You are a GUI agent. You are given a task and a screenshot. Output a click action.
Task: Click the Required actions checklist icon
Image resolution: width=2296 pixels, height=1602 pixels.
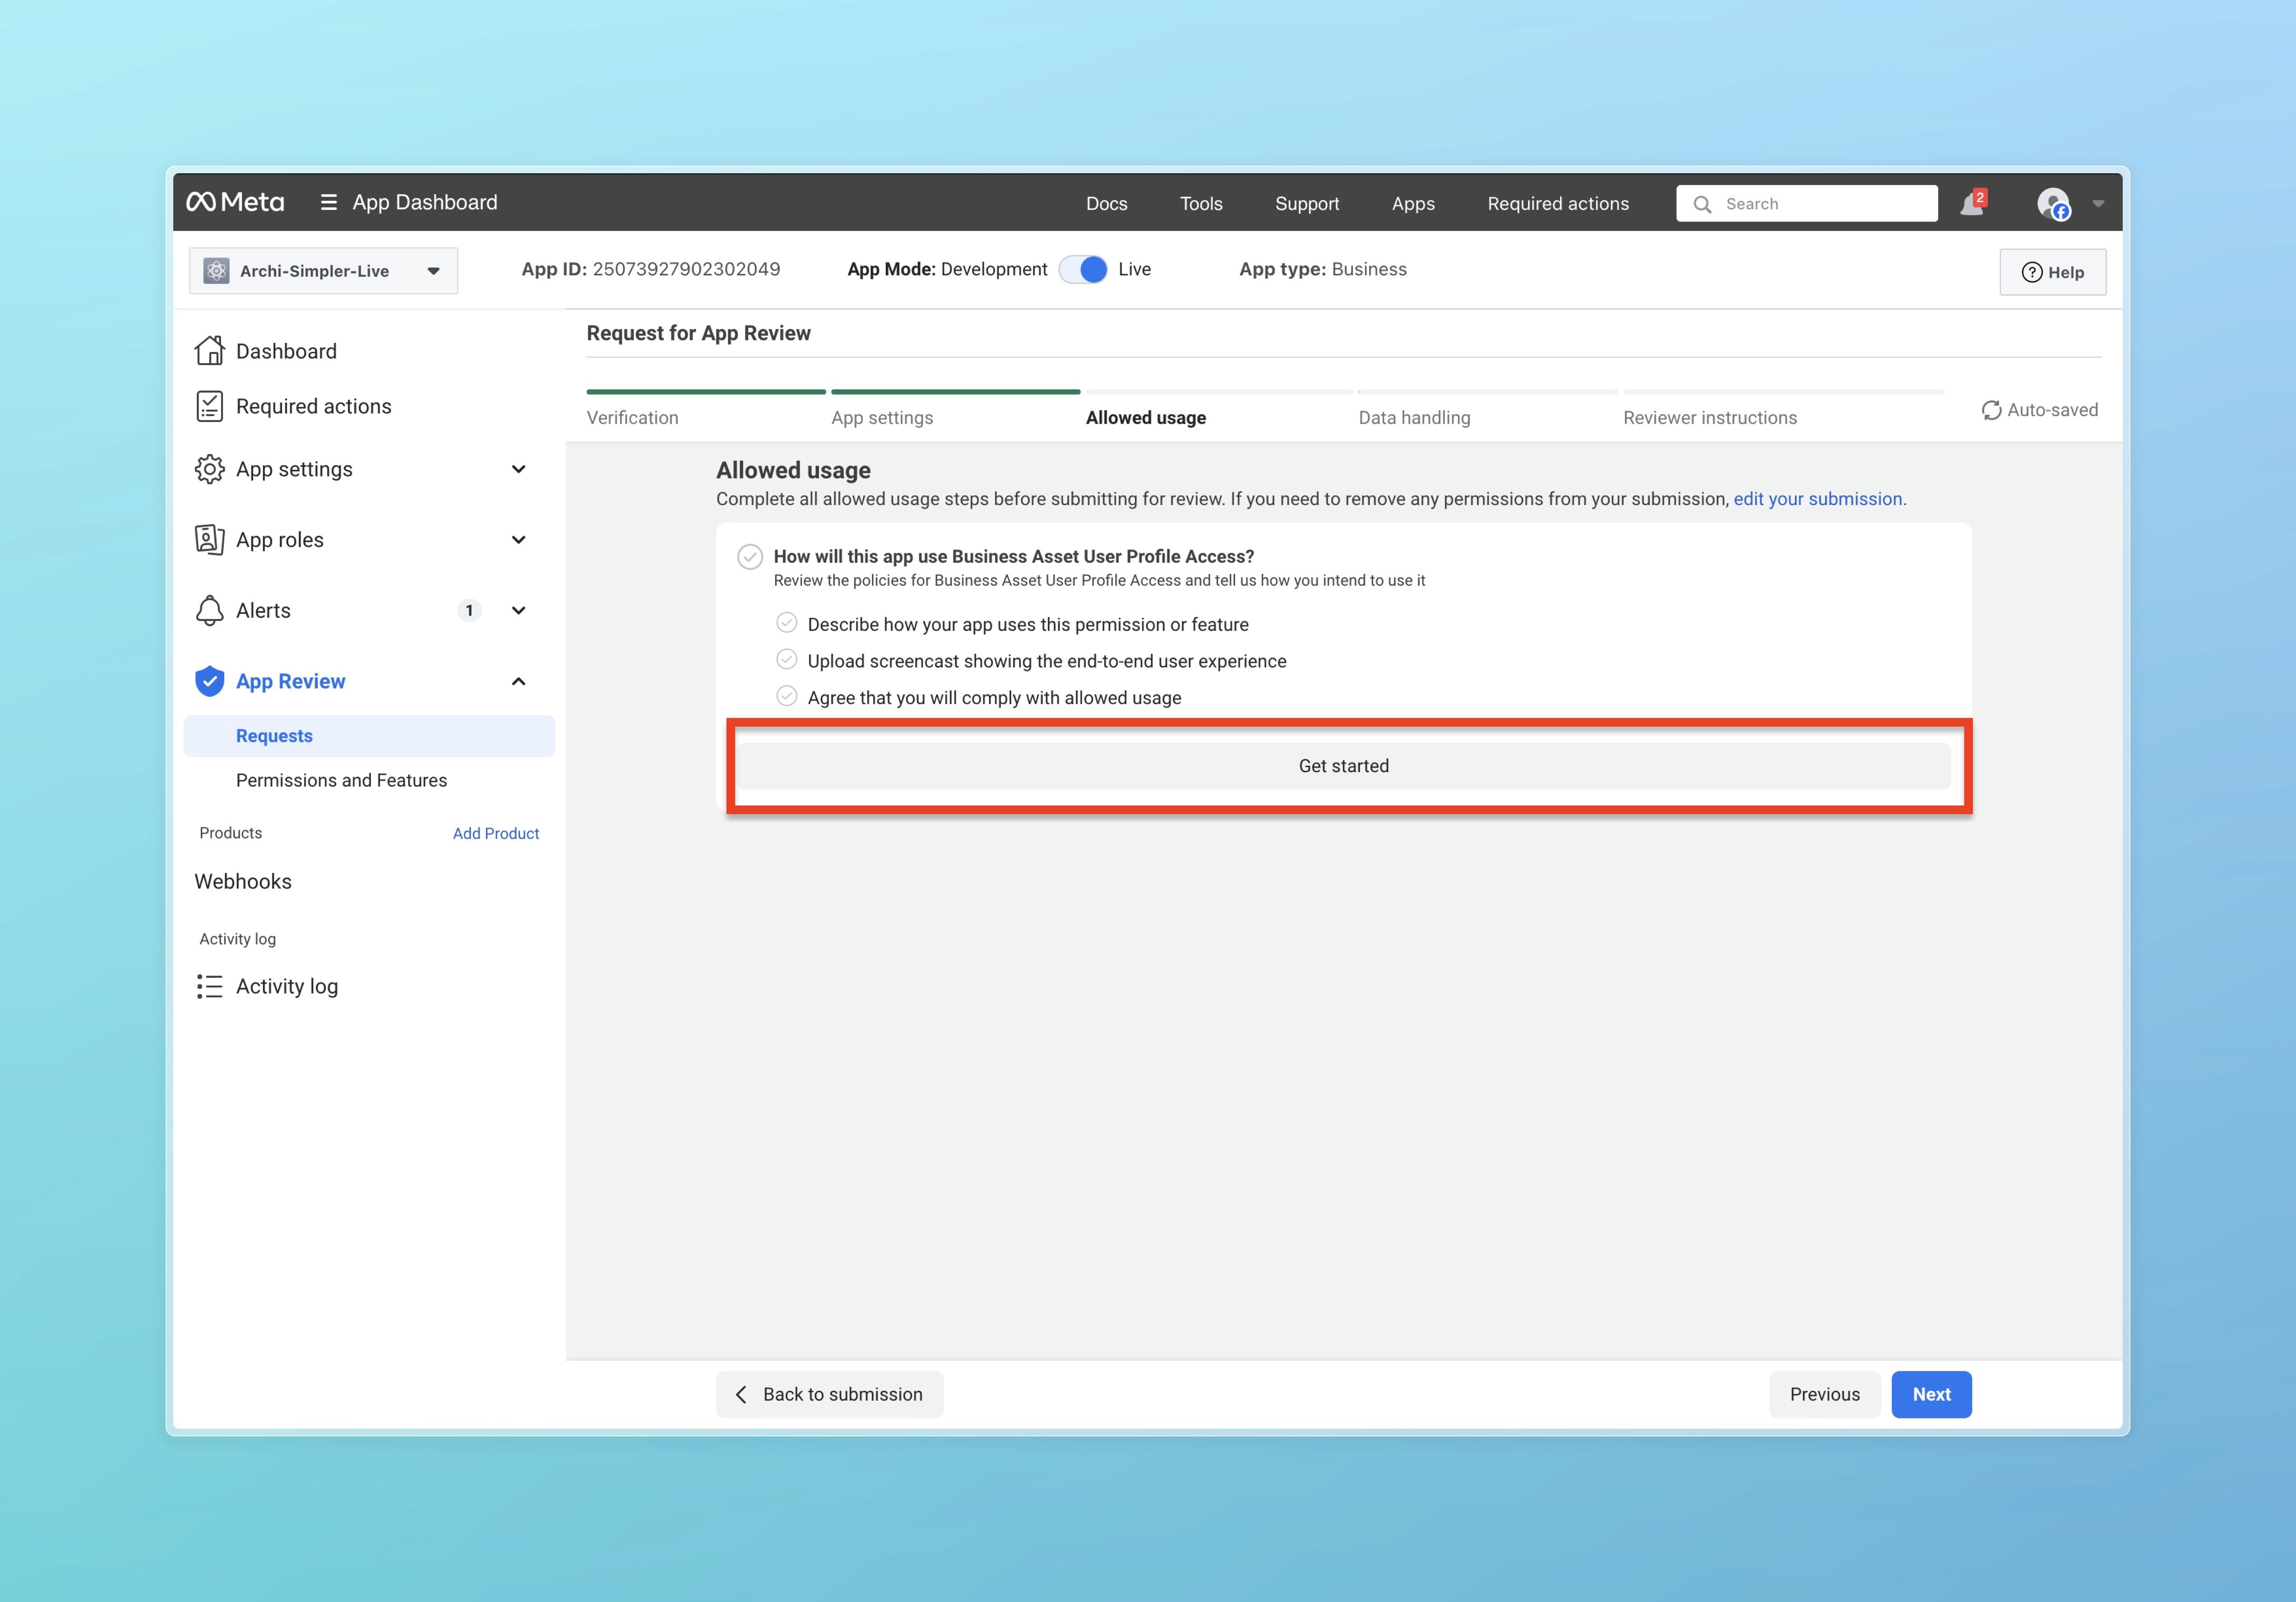[209, 406]
